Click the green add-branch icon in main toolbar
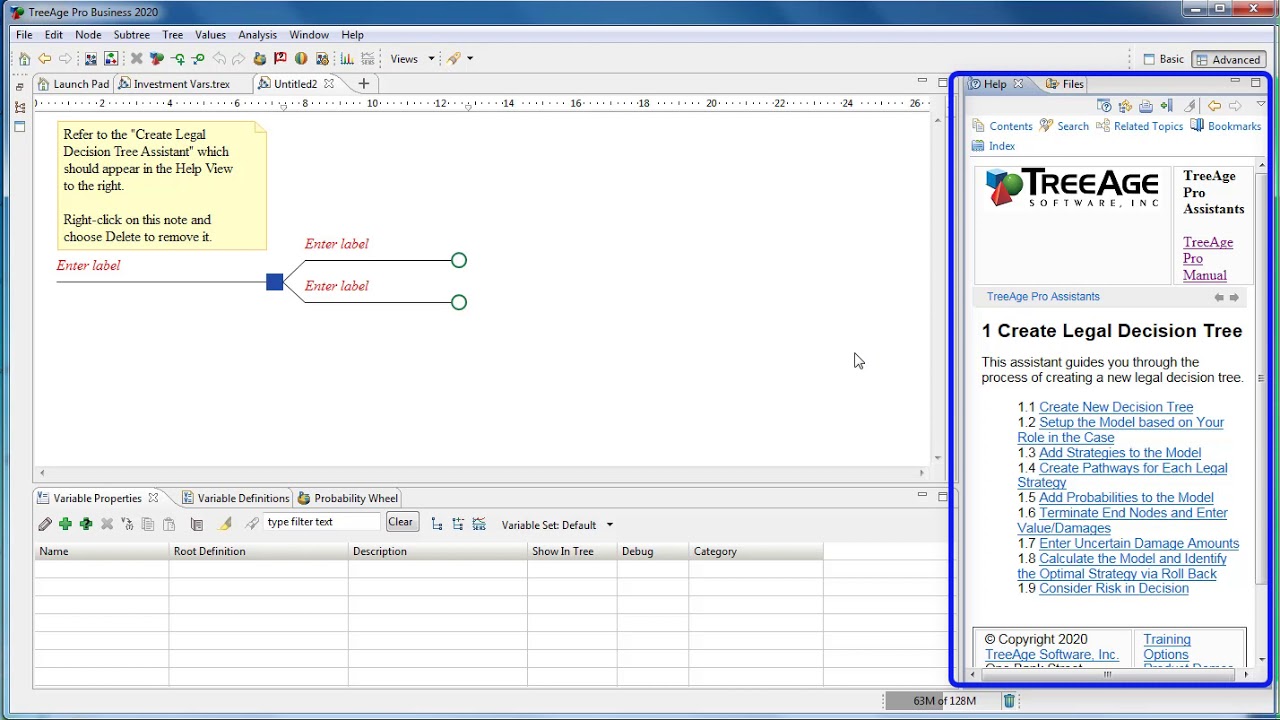The image size is (1280, 720). (x=178, y=59)
